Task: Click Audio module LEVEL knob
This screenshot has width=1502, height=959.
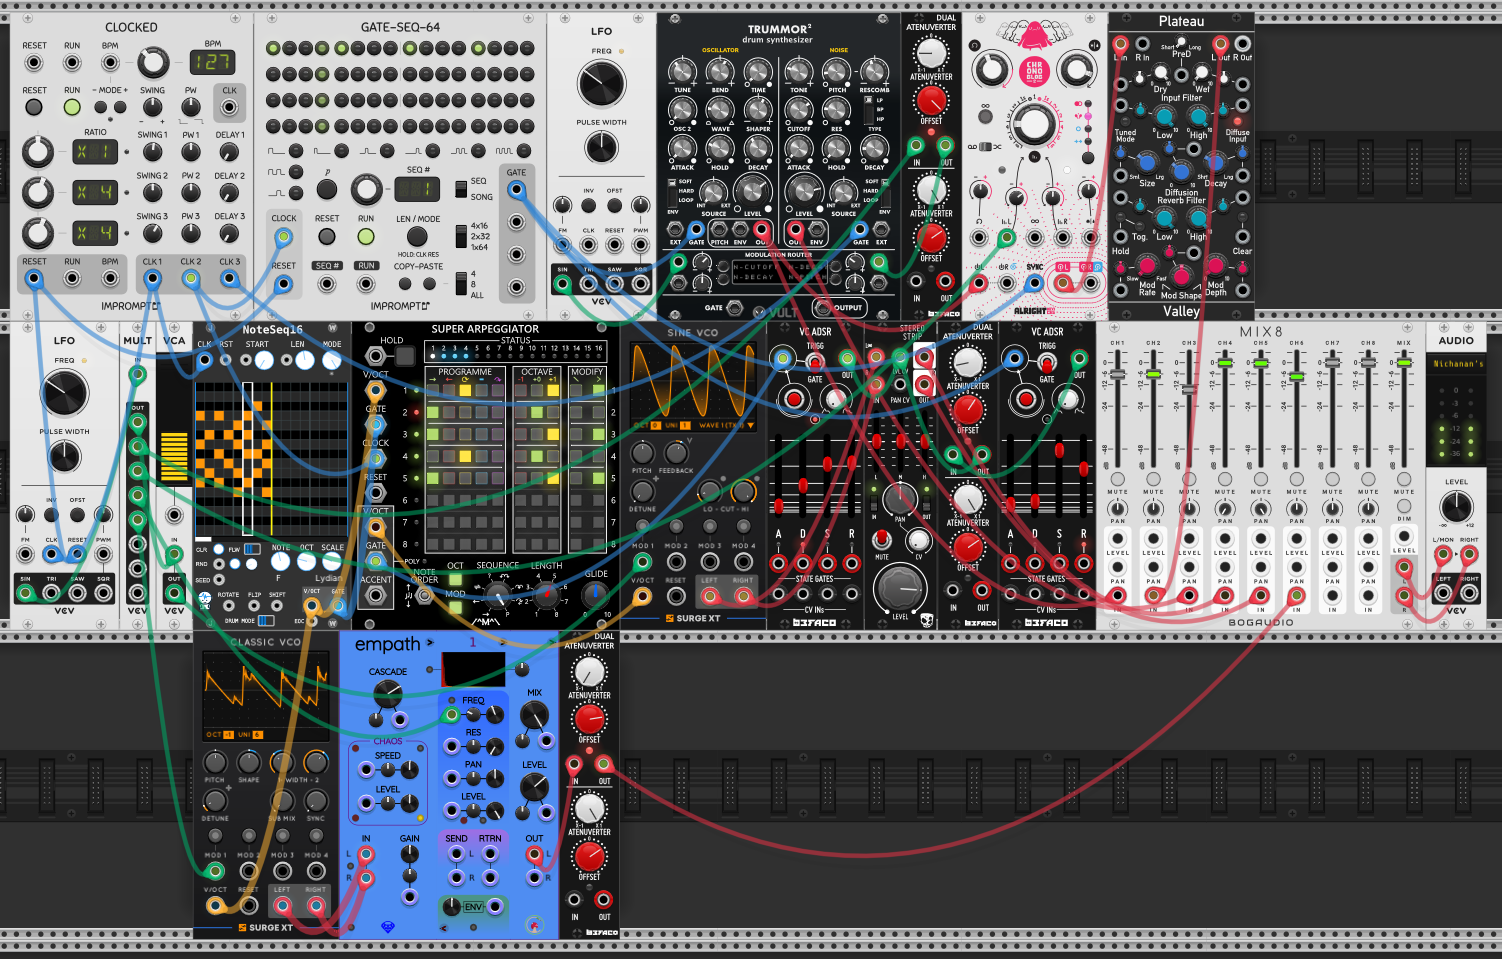Action: point(1456,505)
